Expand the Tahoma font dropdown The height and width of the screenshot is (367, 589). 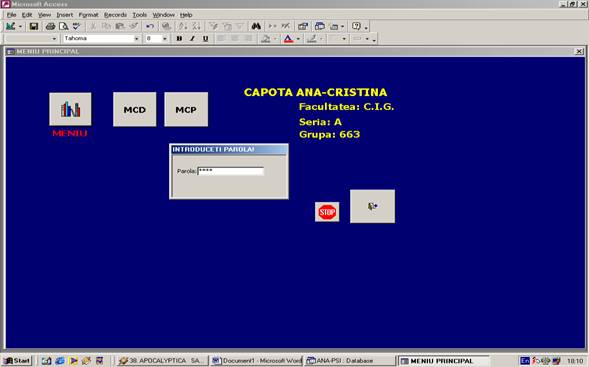[136, 39]
